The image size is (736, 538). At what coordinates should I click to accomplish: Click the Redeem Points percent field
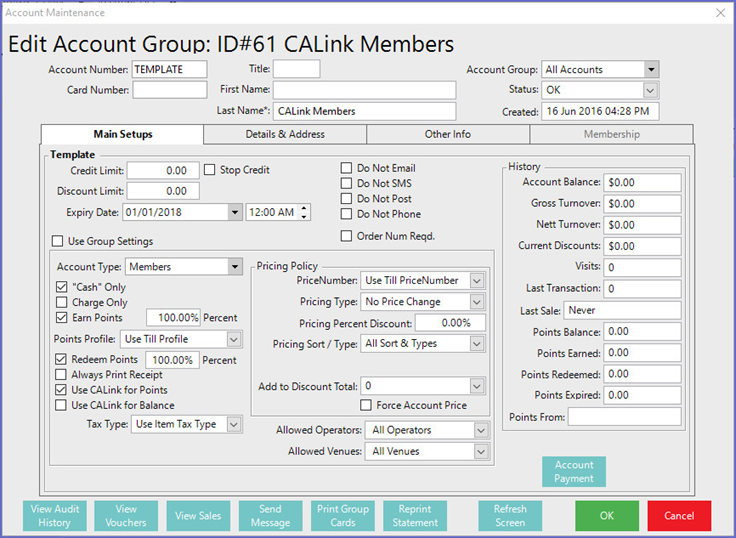(x=172, y=360)
